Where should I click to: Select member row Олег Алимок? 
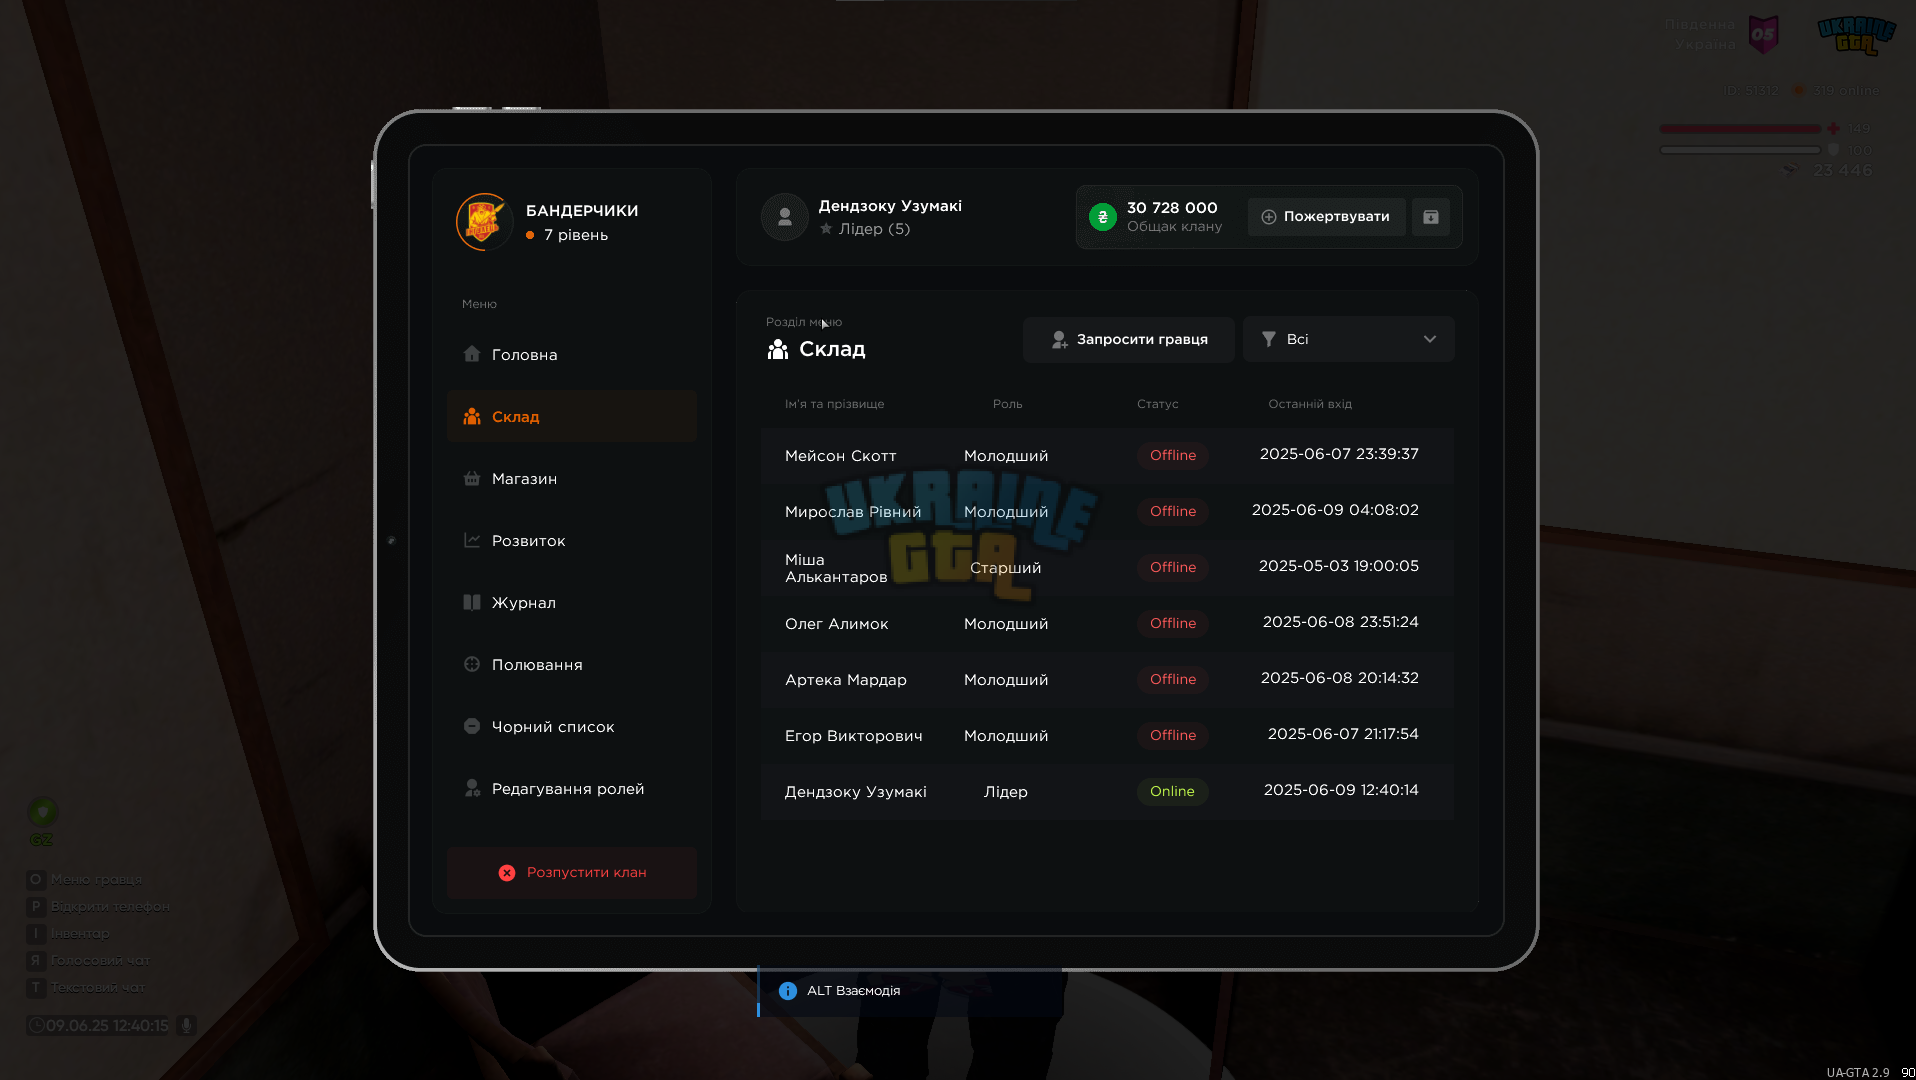coord(1107,624)
